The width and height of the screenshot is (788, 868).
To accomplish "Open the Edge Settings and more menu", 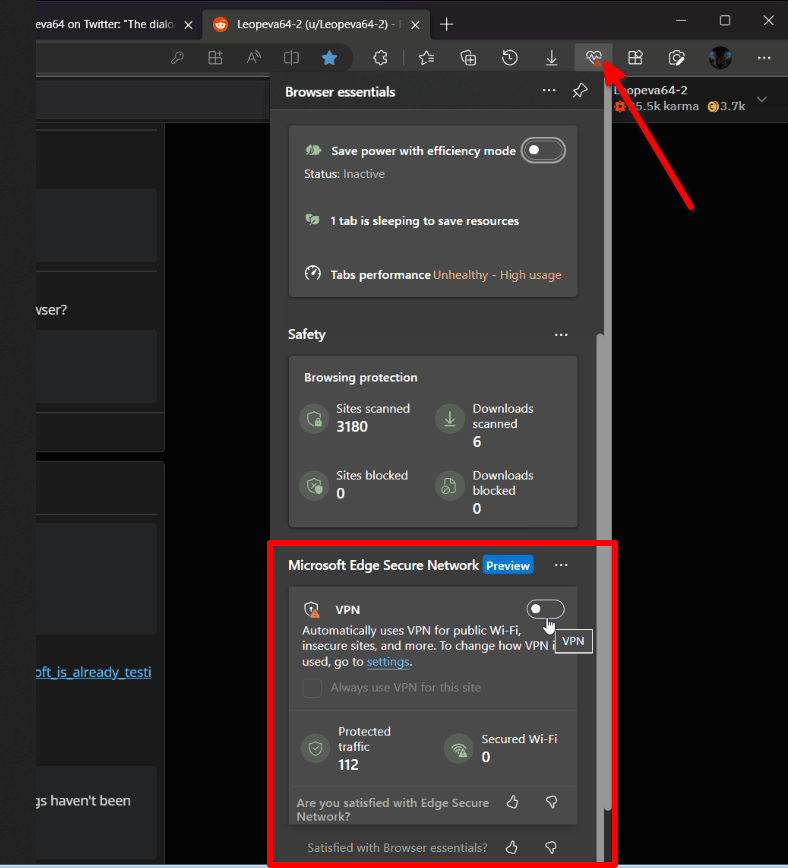I will 764,58.
